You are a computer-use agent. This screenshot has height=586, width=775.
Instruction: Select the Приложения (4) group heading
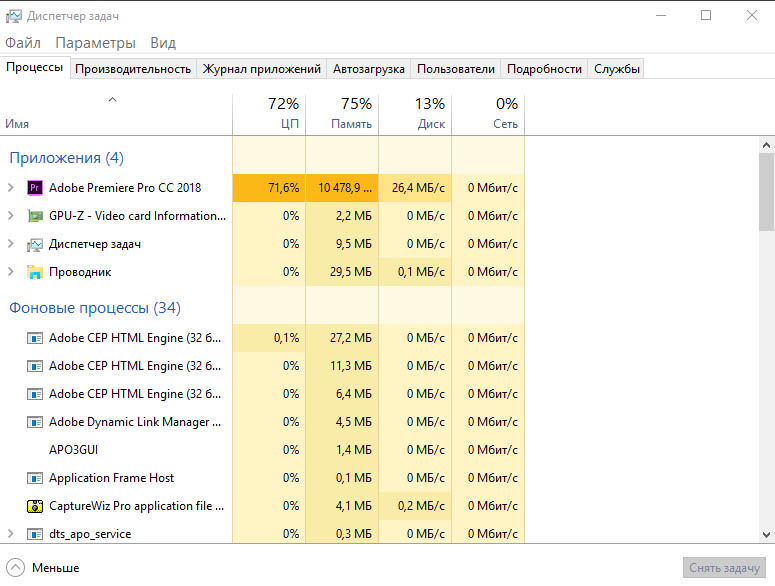(66, 158)
